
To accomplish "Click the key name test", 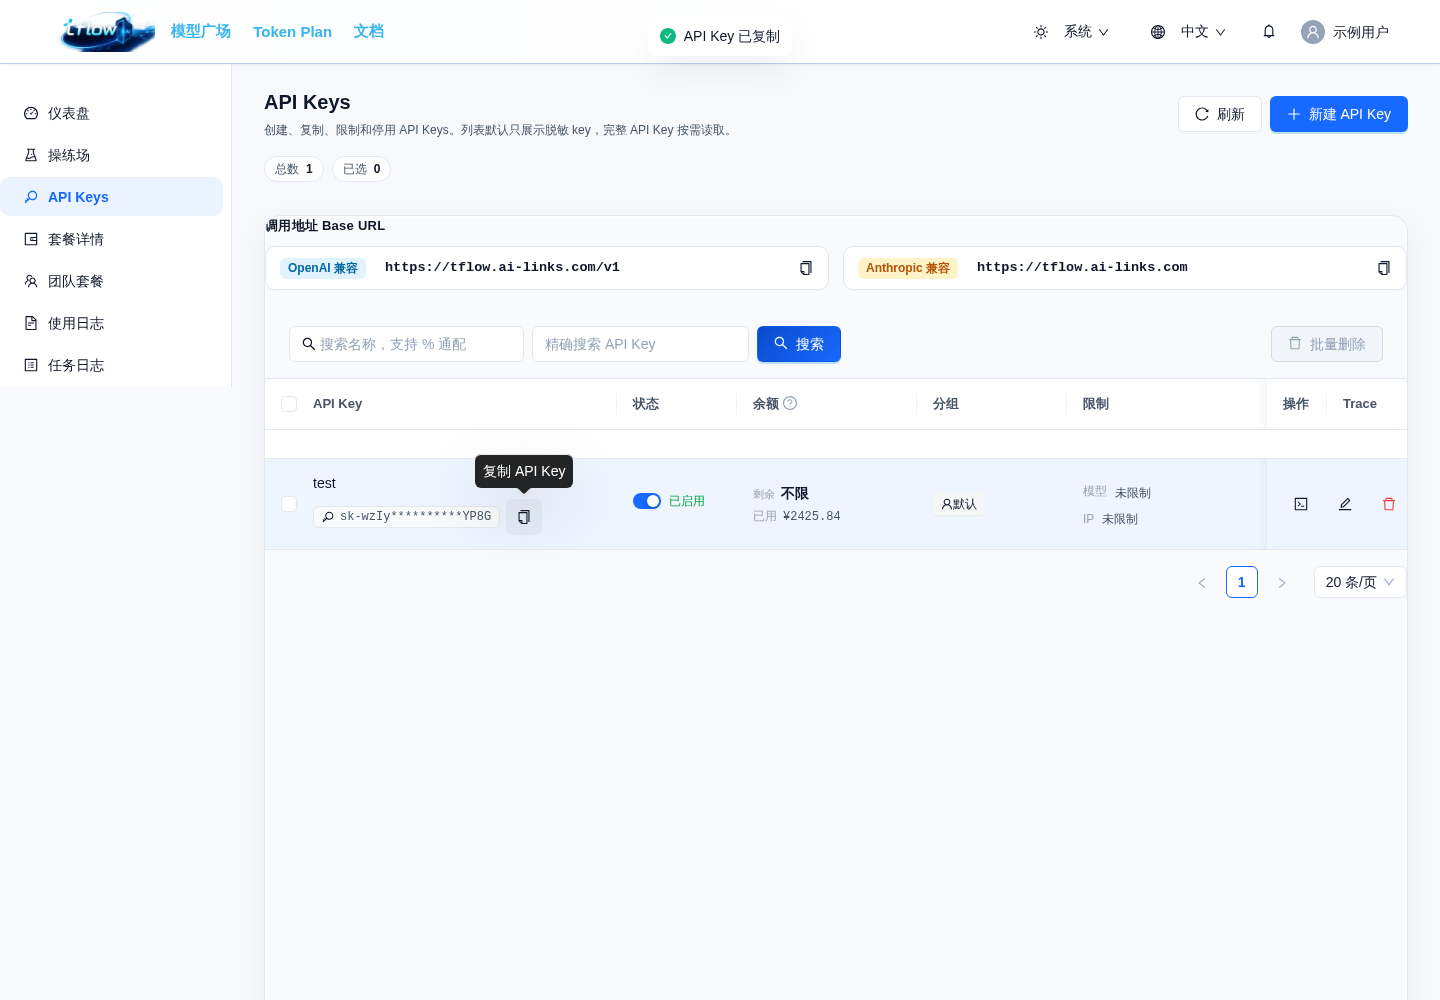I will point(324,483).
